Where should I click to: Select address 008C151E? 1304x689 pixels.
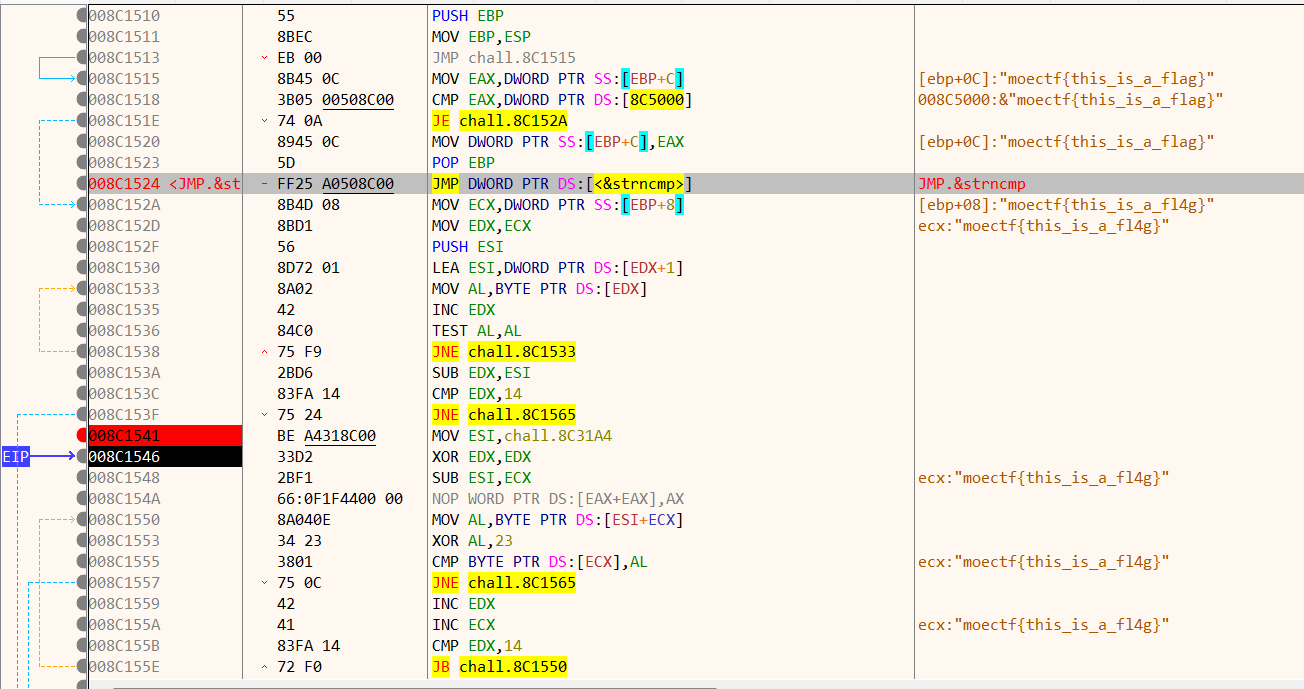(x=124, y=121)
